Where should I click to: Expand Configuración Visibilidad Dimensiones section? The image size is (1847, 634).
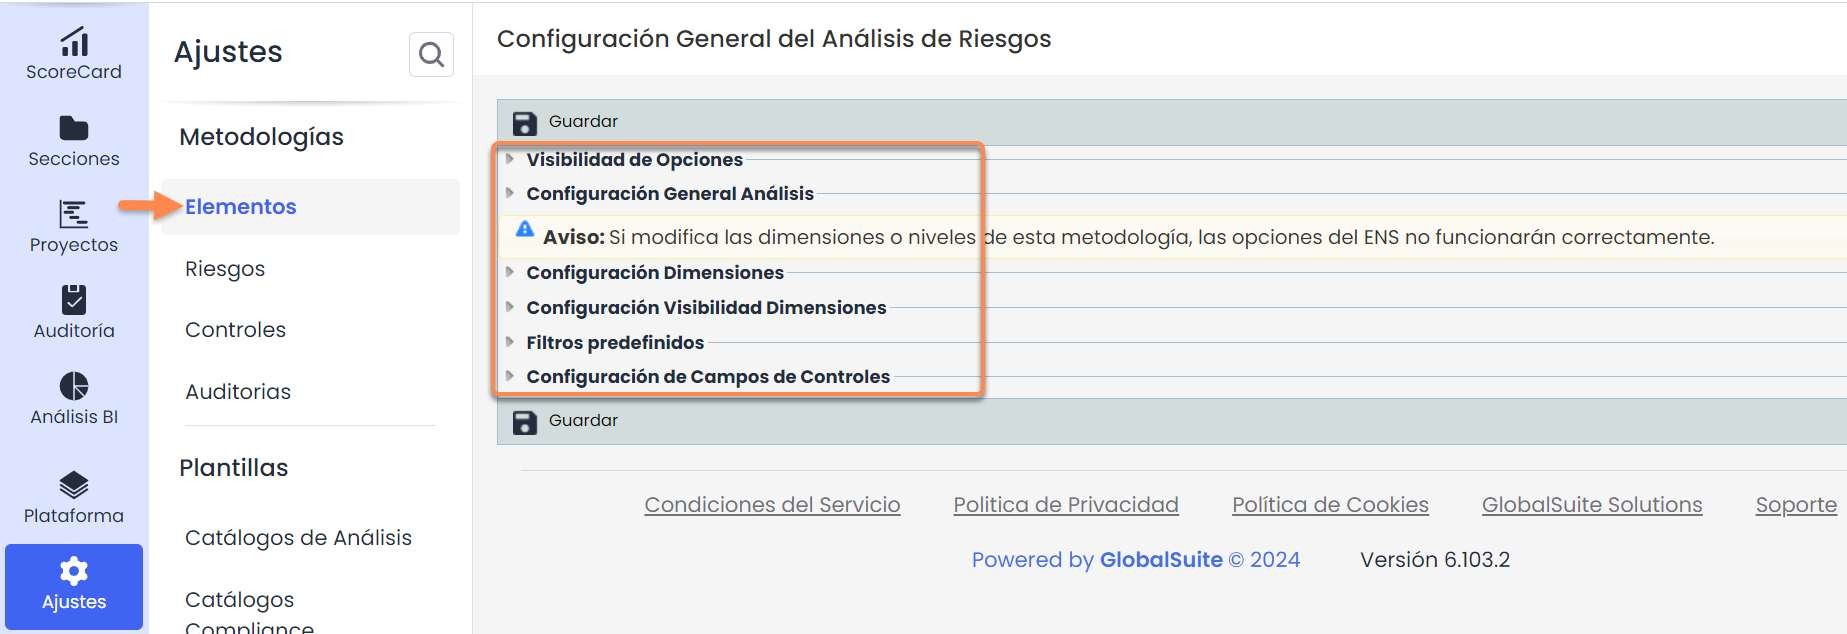705,307
